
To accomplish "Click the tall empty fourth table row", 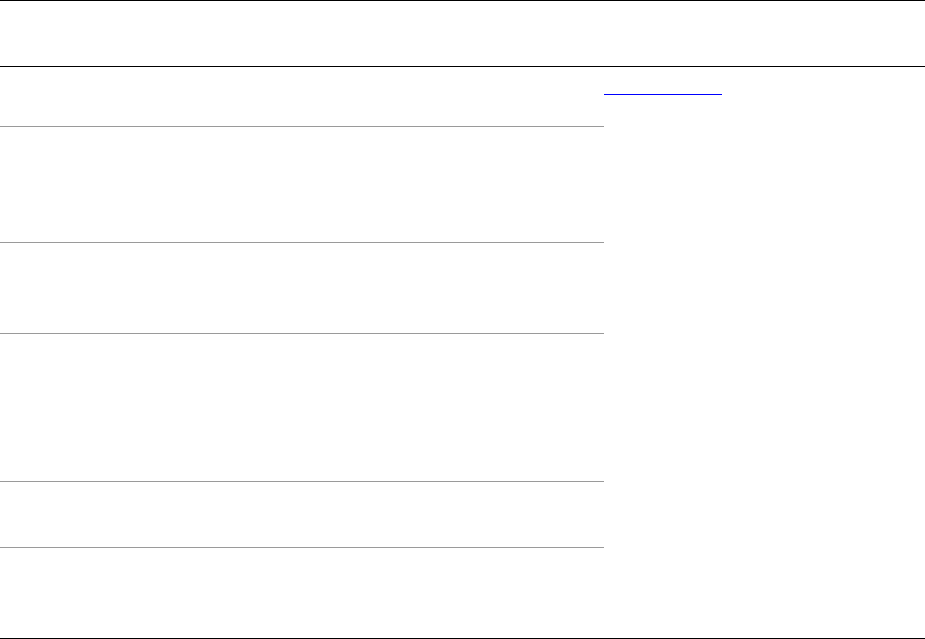I will [300, 408].
